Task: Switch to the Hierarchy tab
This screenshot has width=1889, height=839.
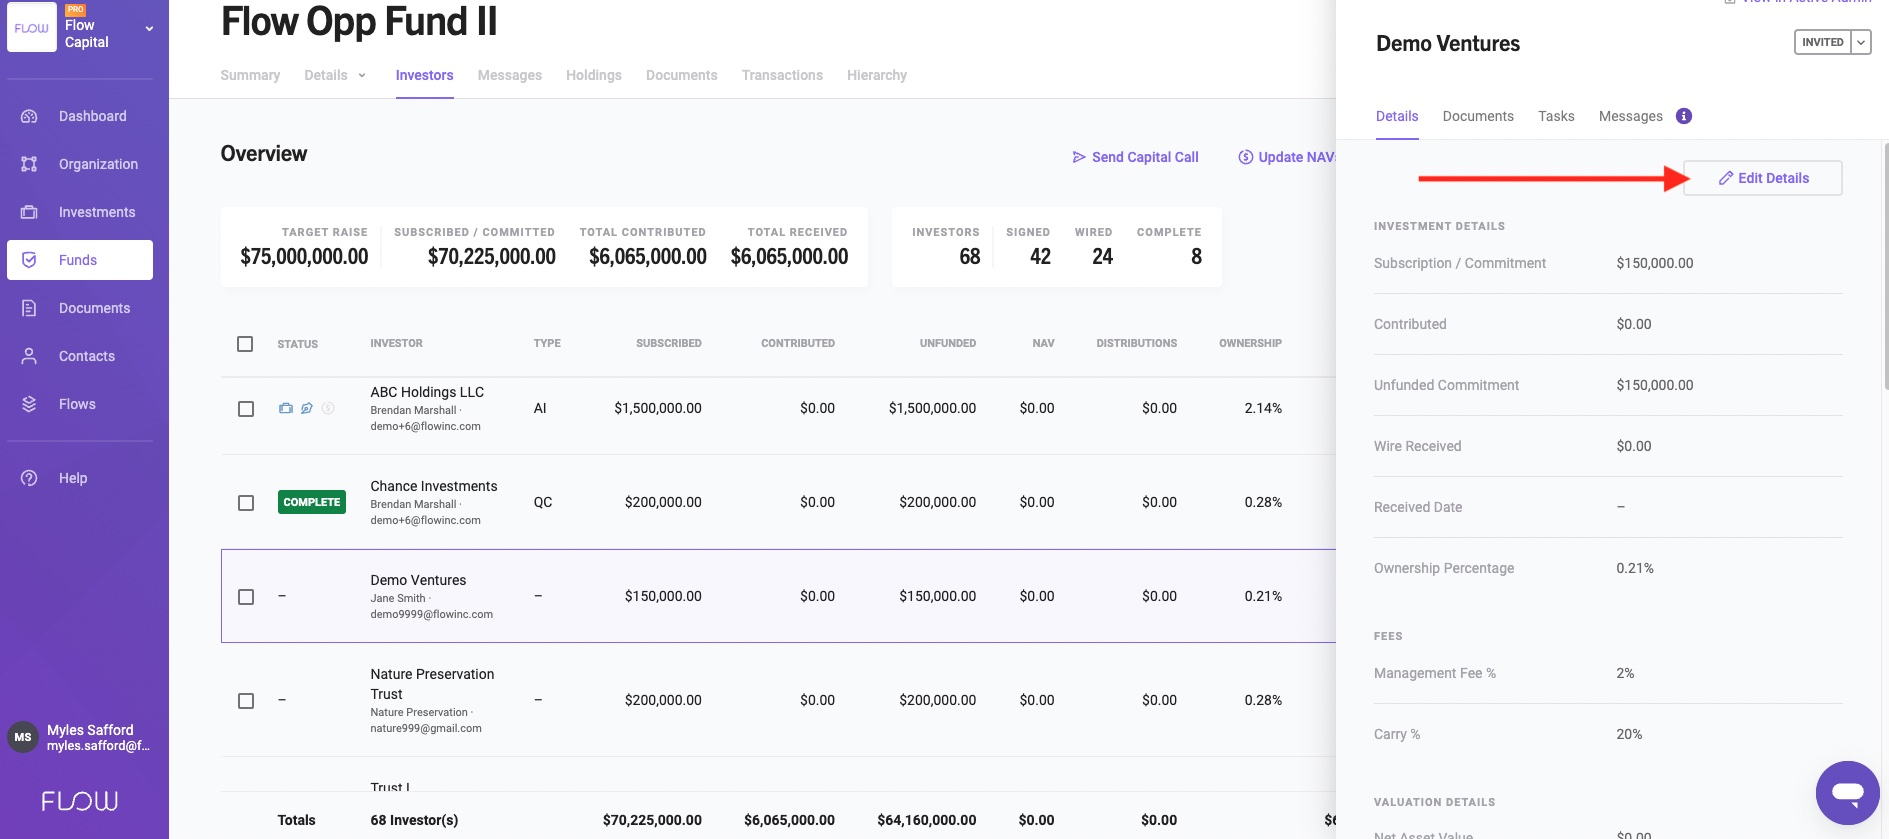Action: click(877, 75)
